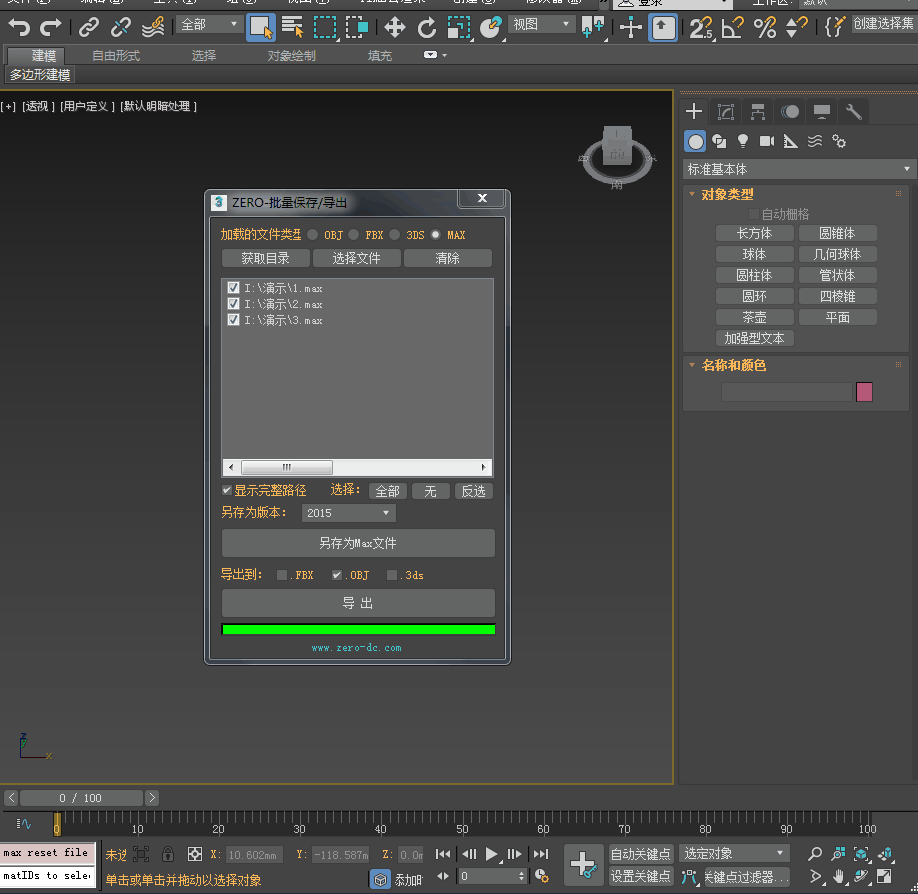Switch to Lights category icon
Viewport: 918px width, 894px height.
743,141
